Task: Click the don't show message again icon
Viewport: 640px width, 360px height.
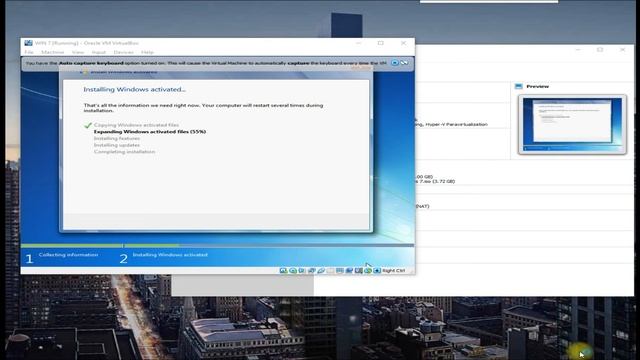Action: [404, 63]
